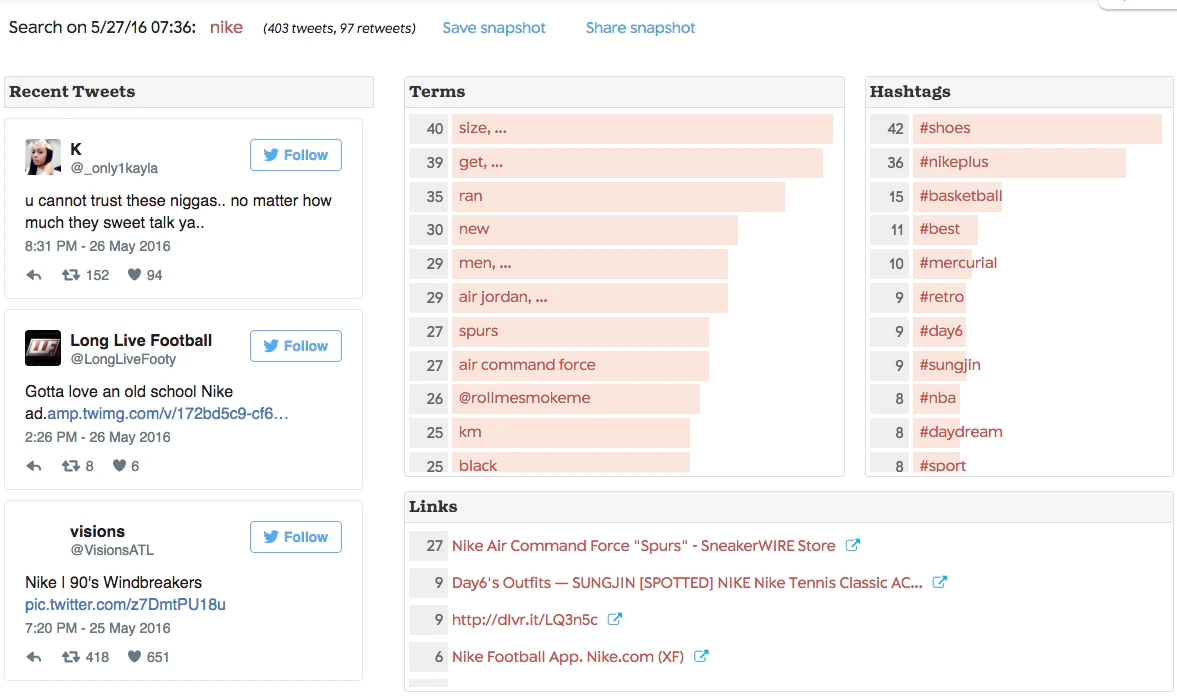Like the tweet with 94 likes
Viewport: 1177px width, 696px height.
tap(134, 275)
